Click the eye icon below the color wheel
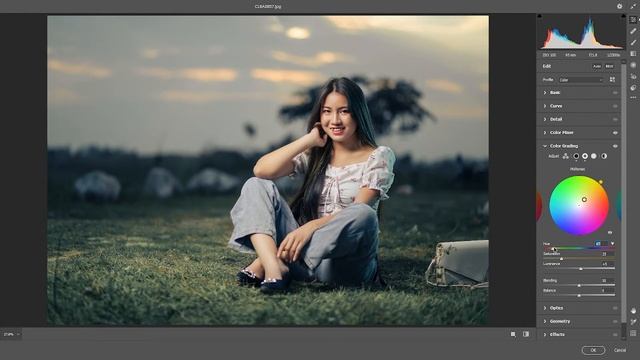 pos(610,232)
